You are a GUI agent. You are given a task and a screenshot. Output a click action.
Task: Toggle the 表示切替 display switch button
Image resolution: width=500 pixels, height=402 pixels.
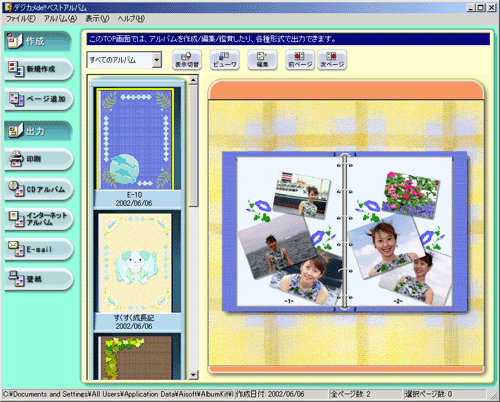[187, 60]
